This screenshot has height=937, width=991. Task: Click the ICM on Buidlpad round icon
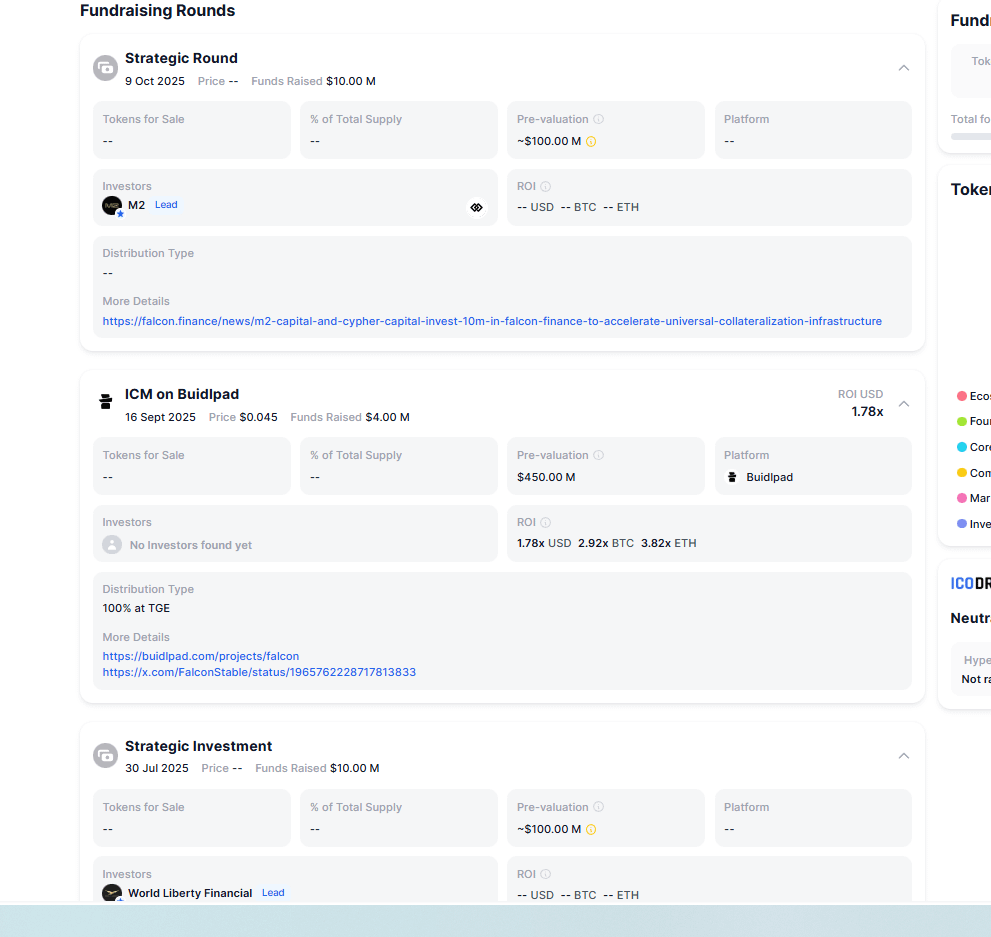106,403
